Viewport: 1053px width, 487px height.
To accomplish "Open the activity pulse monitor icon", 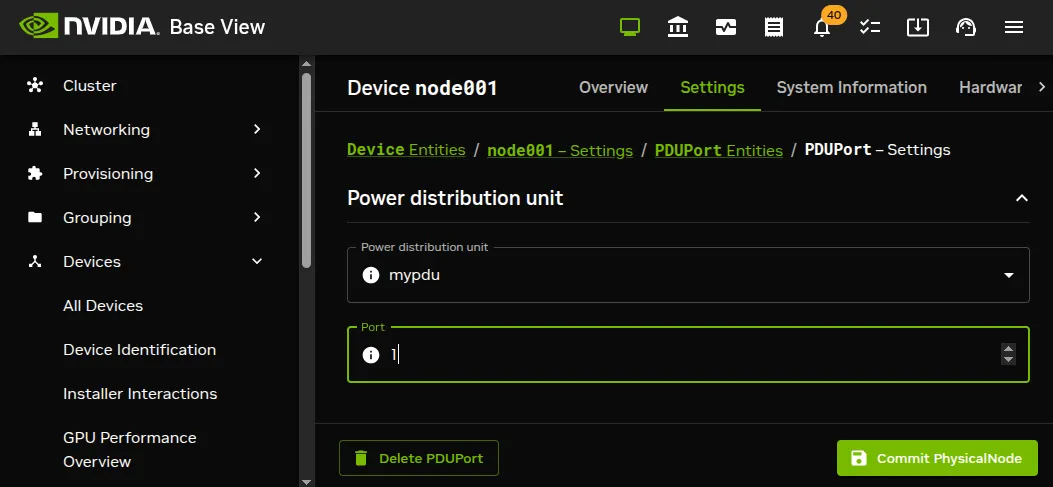I will [726, 27].
